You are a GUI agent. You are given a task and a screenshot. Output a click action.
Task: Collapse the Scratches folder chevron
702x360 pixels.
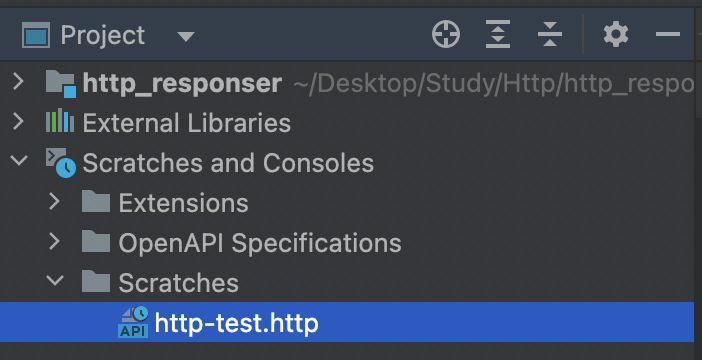pyautogui.click(x=55, y=281)
